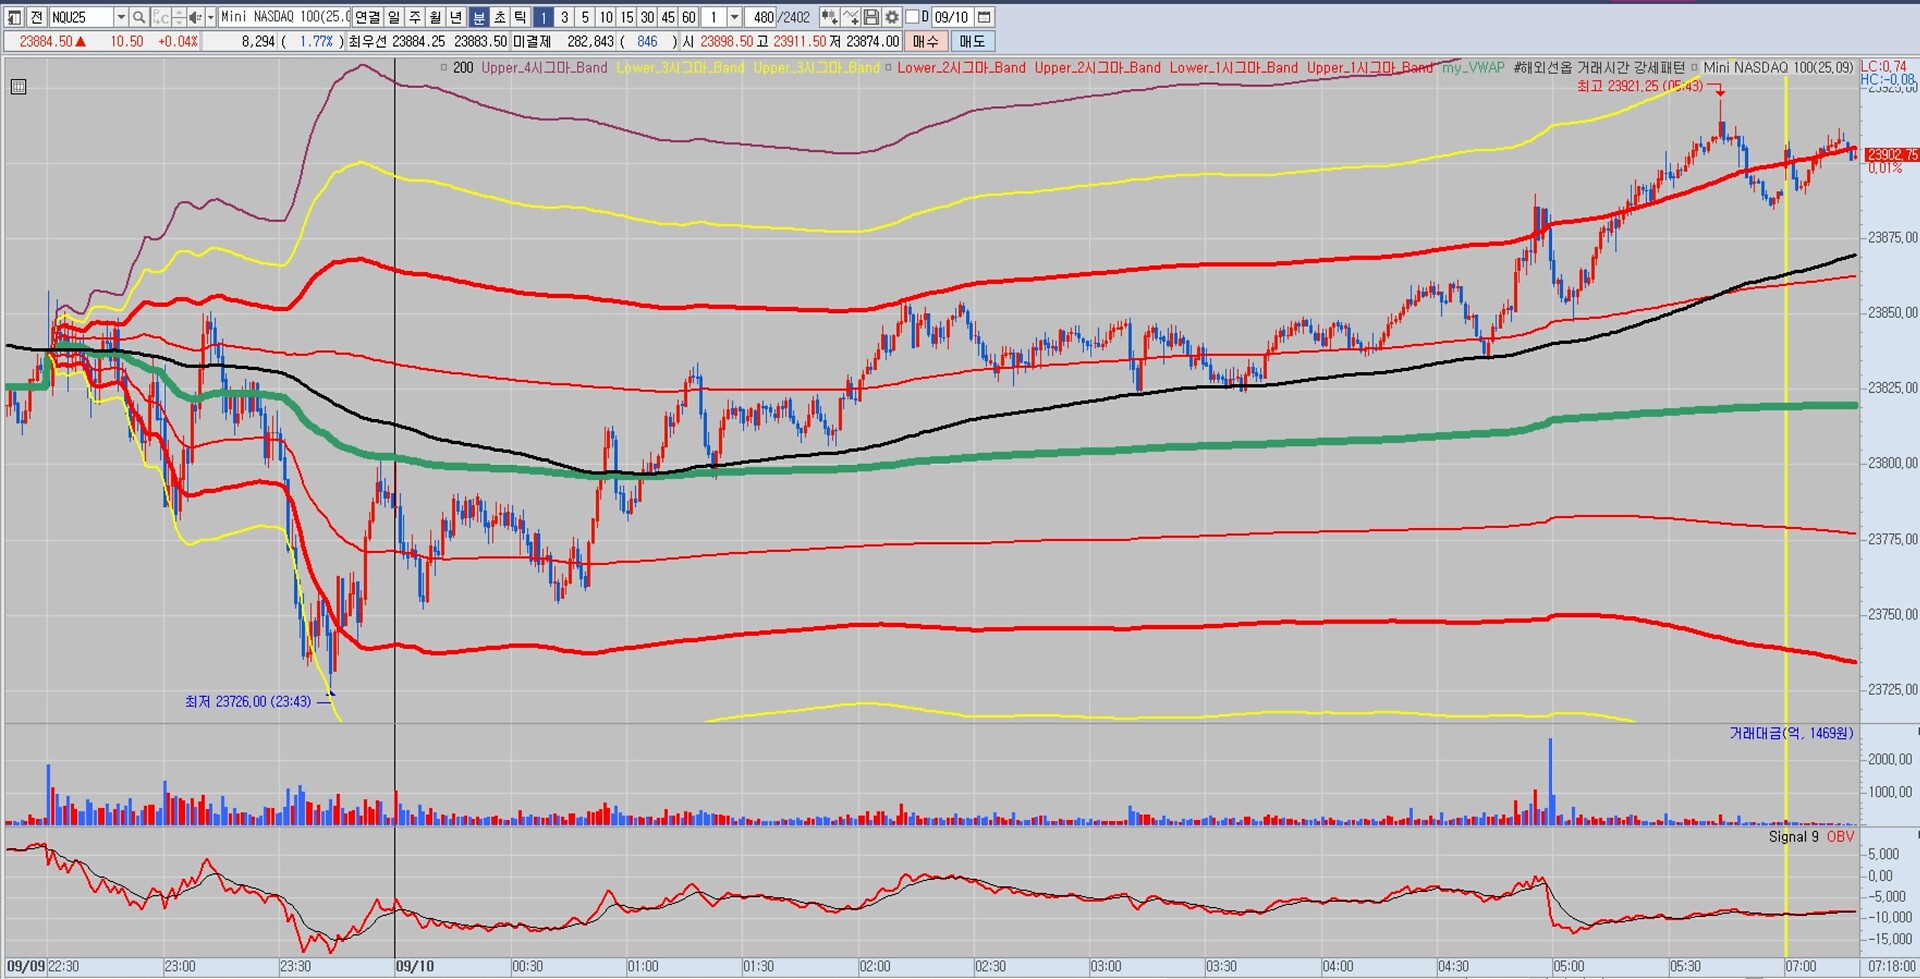Click the line chart tool icon
Viewport: 1920px width, 979px height.
[850, 17]
